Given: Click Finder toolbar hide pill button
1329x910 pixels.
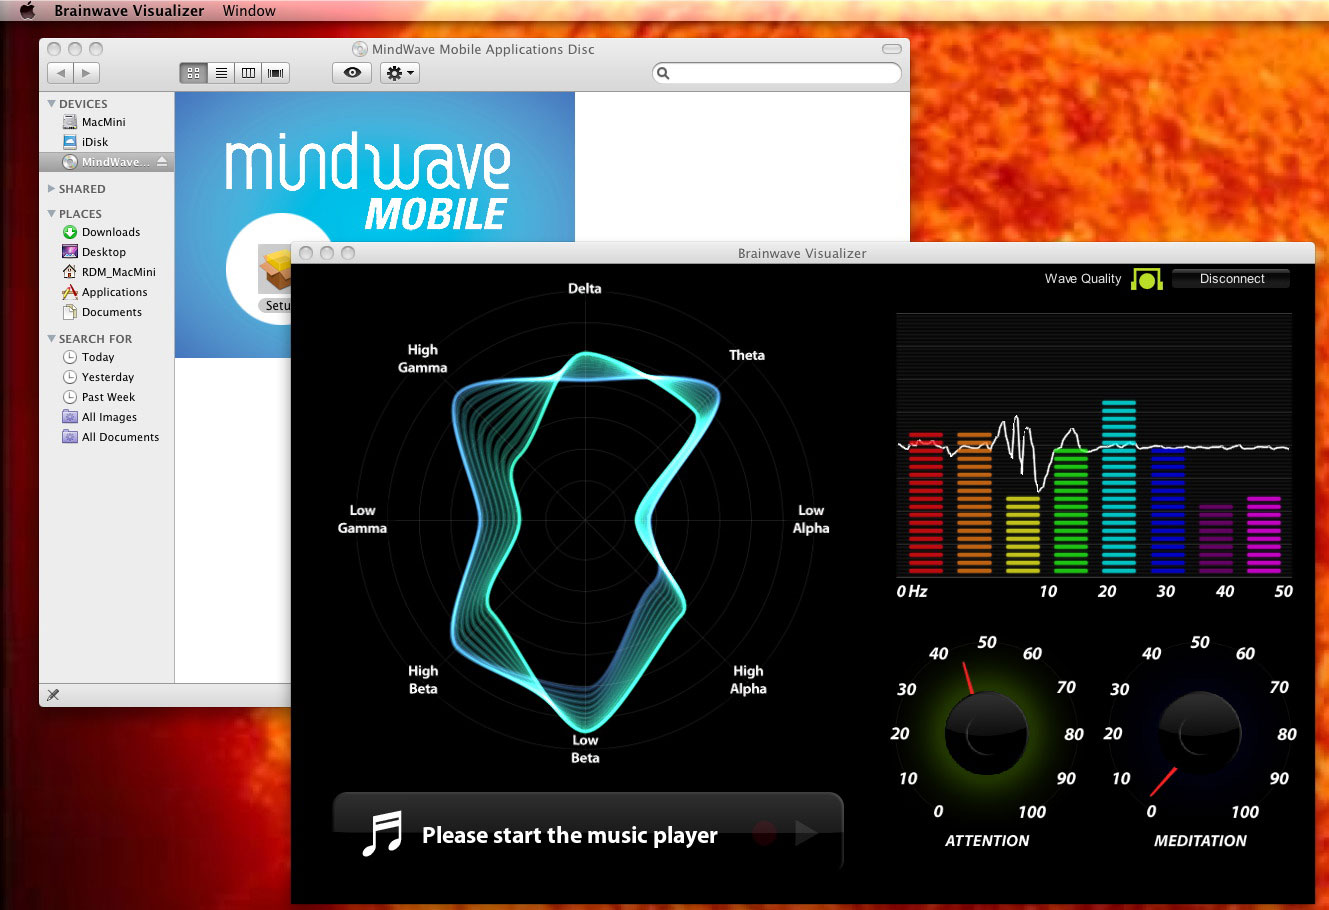Looking at the screenshot, I should click(x=892, y=49).
